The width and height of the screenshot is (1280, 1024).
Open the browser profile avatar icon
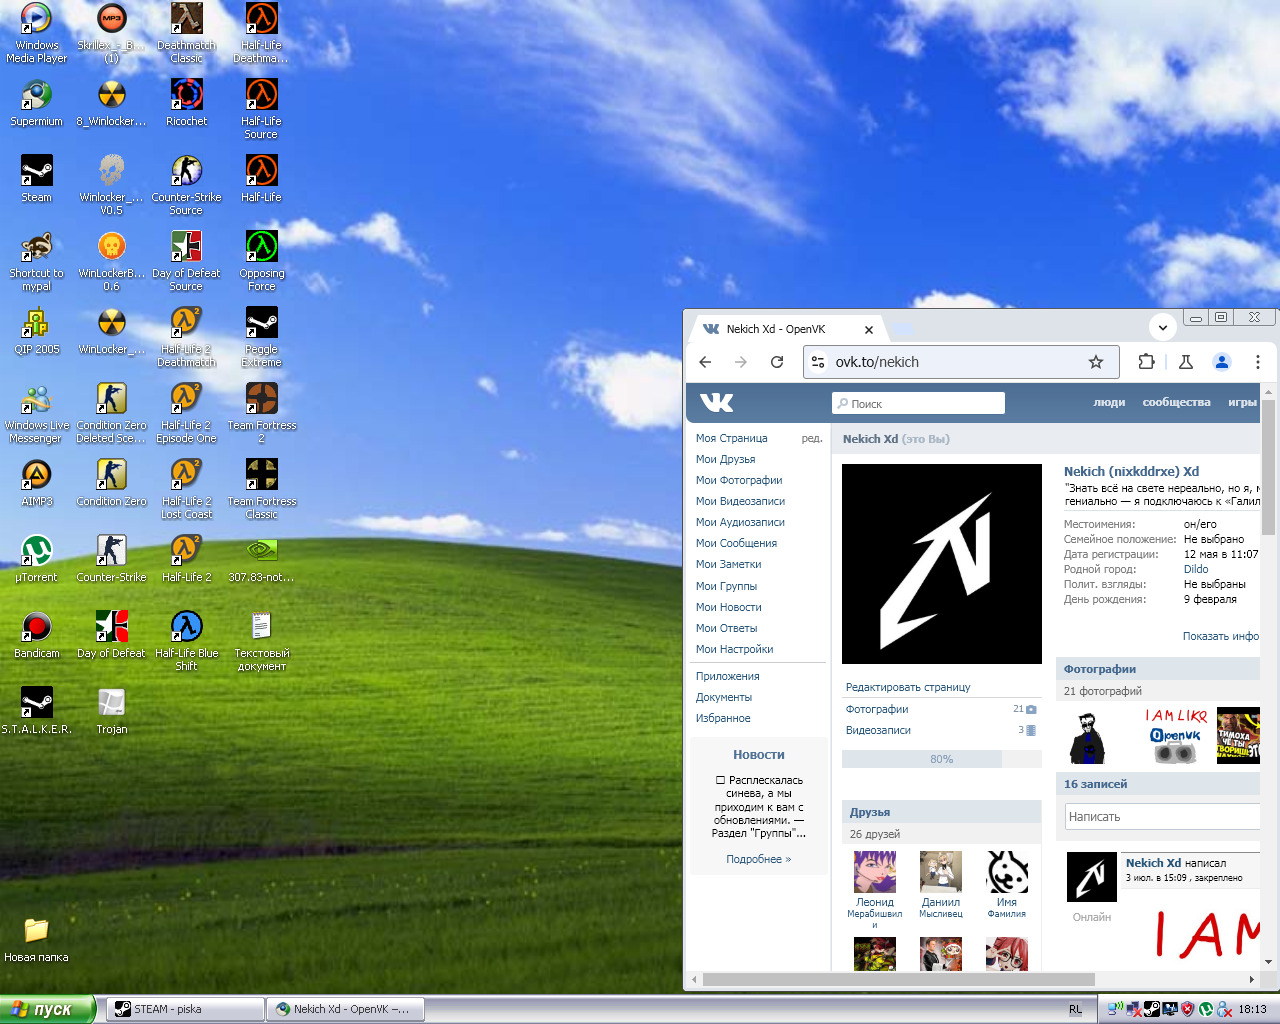click(1221, 362)
